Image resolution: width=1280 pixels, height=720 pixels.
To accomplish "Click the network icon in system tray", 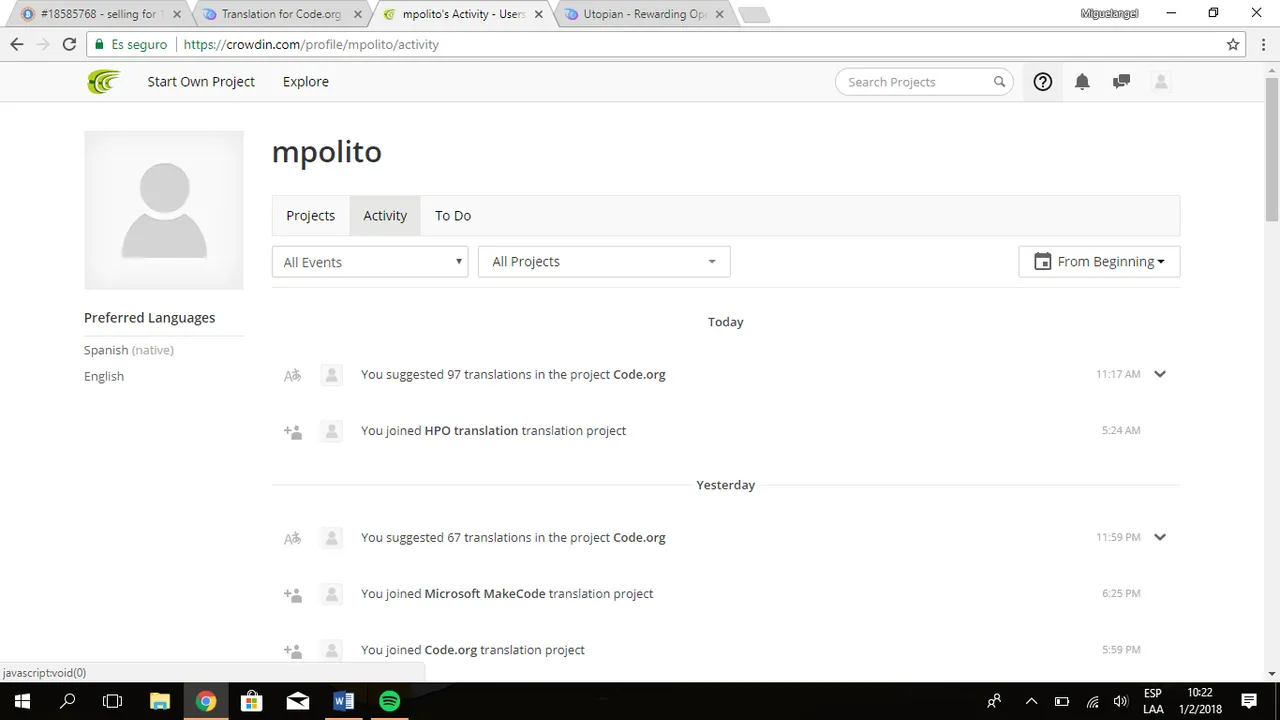I will (x=1092, y=701).
